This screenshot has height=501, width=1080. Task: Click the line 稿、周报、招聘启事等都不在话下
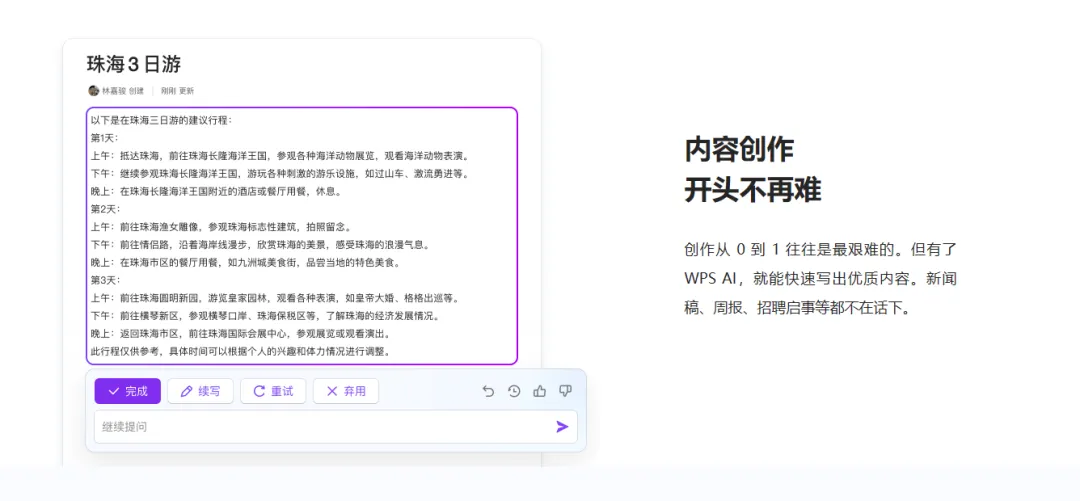click(798, 308)
